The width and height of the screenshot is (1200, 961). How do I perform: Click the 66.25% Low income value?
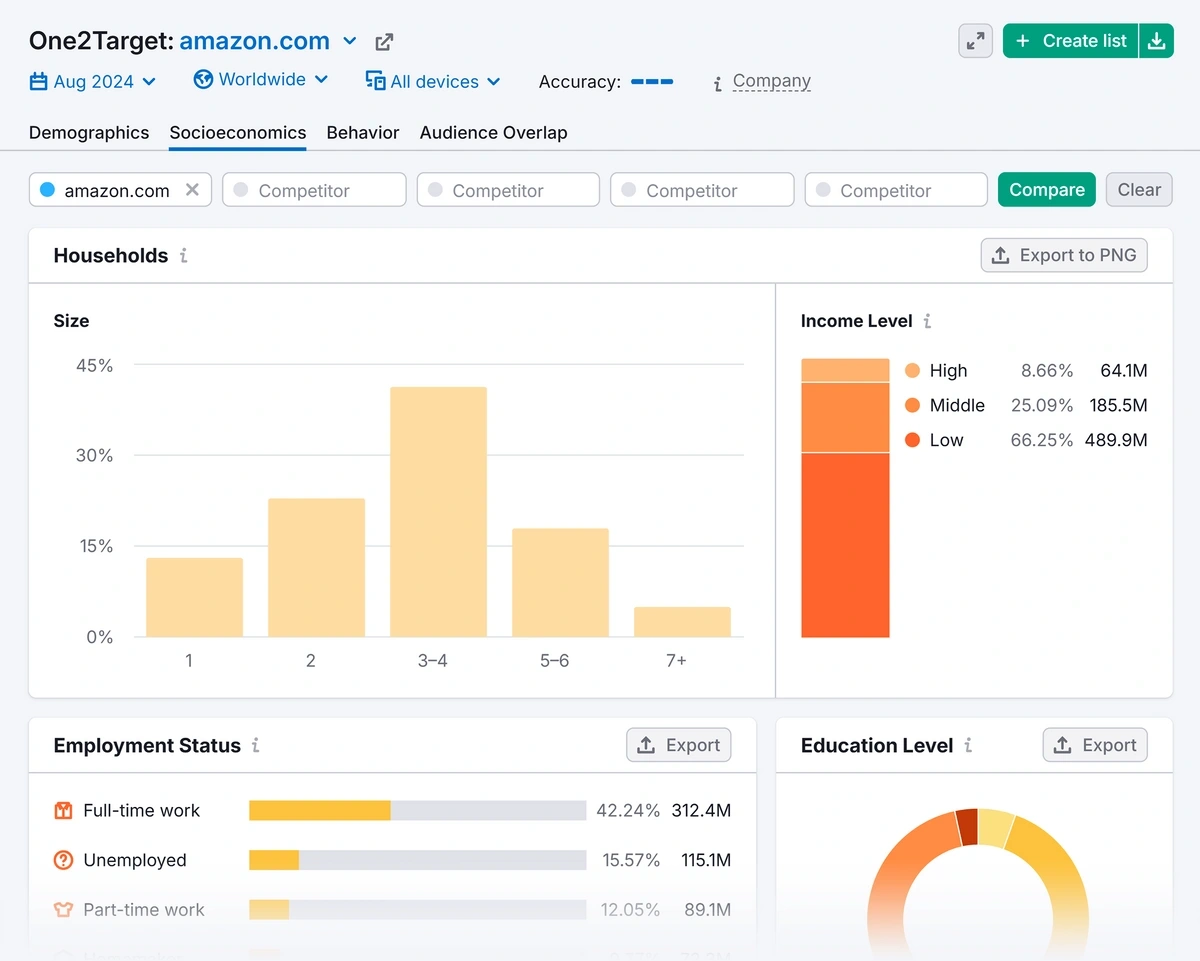(x=1041, y=440)
